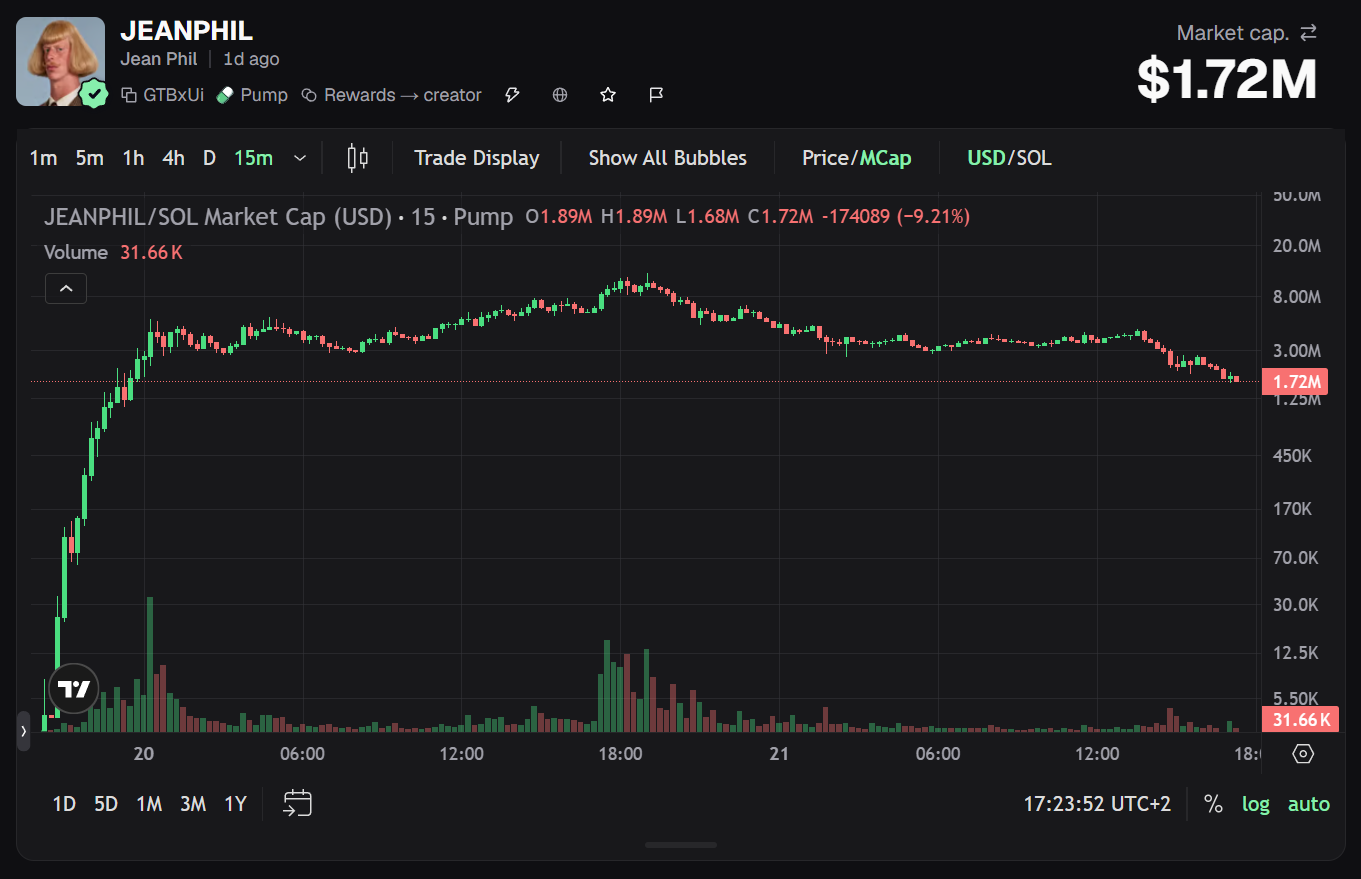Swap the Market cap display arrows
Screen dimensions: 1361x879
[1308, 33]
